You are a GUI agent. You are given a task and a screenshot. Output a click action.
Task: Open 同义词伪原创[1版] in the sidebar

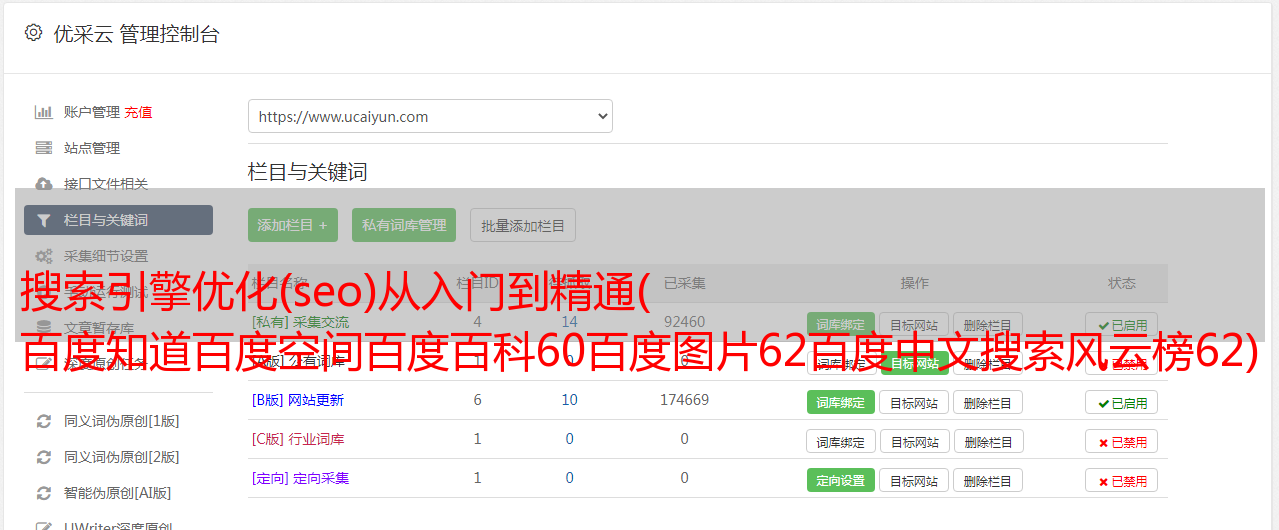[x=122, y=421]
